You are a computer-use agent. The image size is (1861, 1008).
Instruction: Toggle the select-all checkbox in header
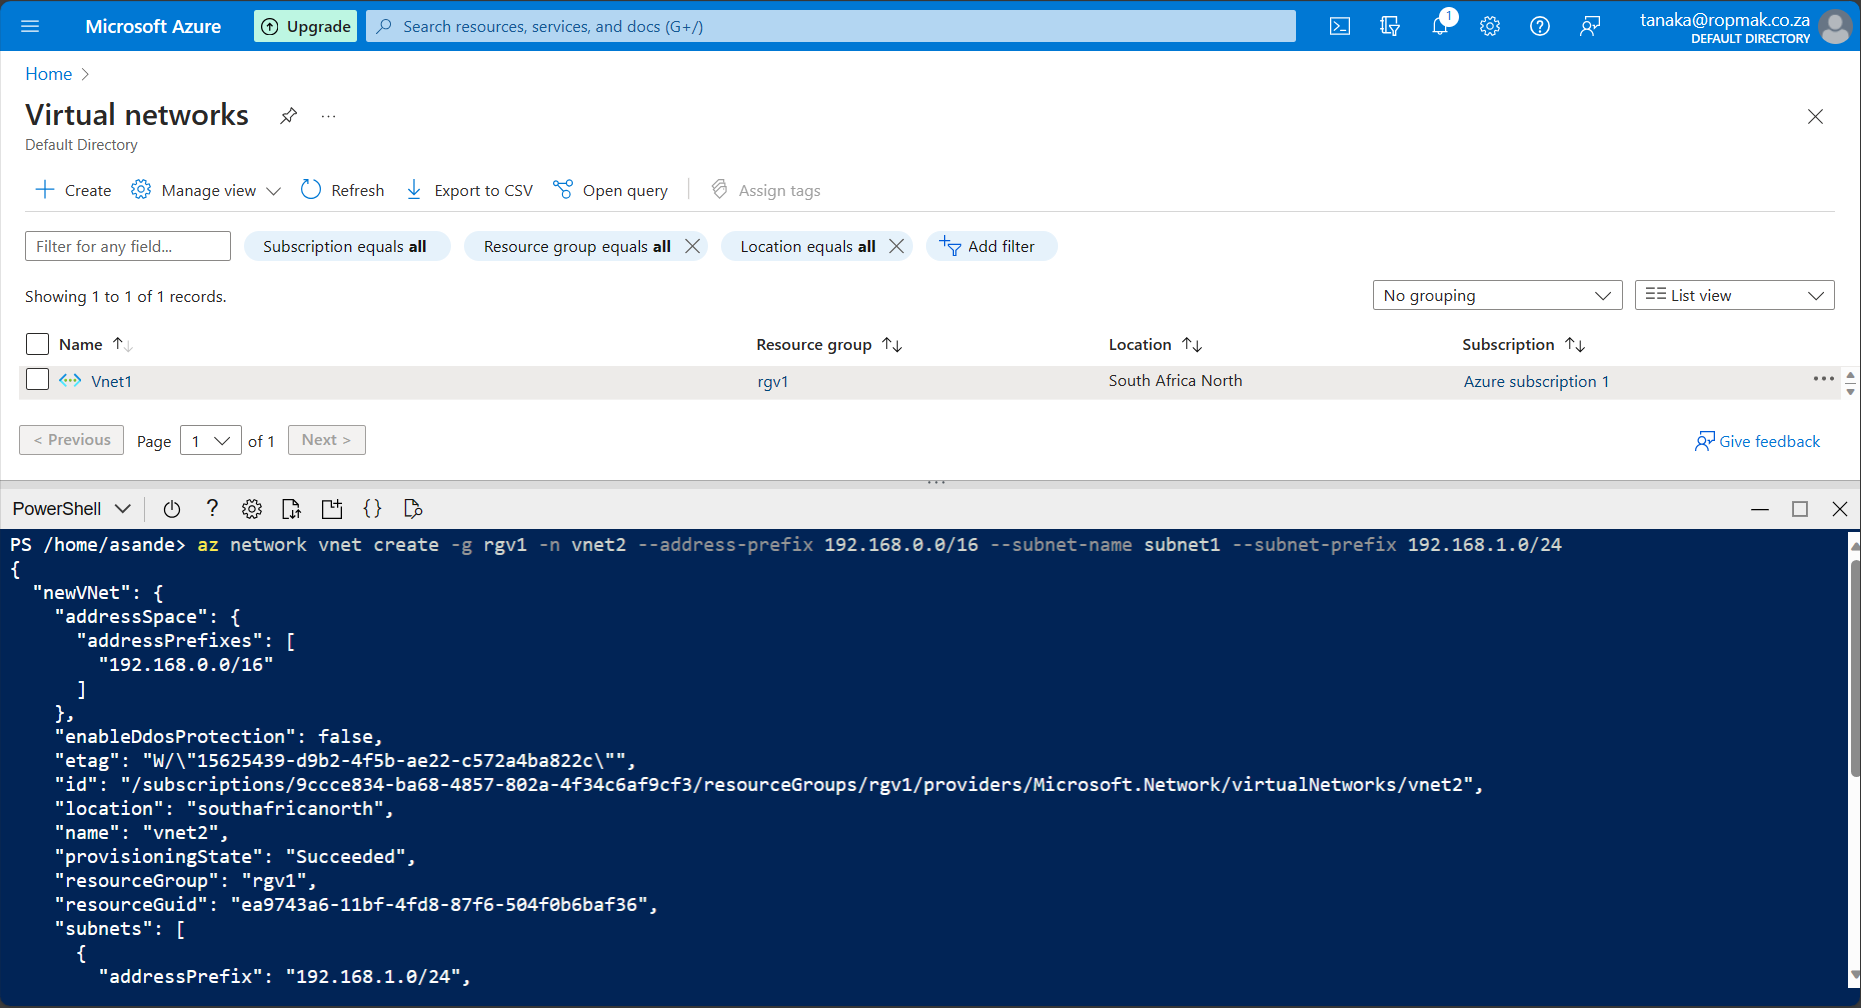(37, 344)
